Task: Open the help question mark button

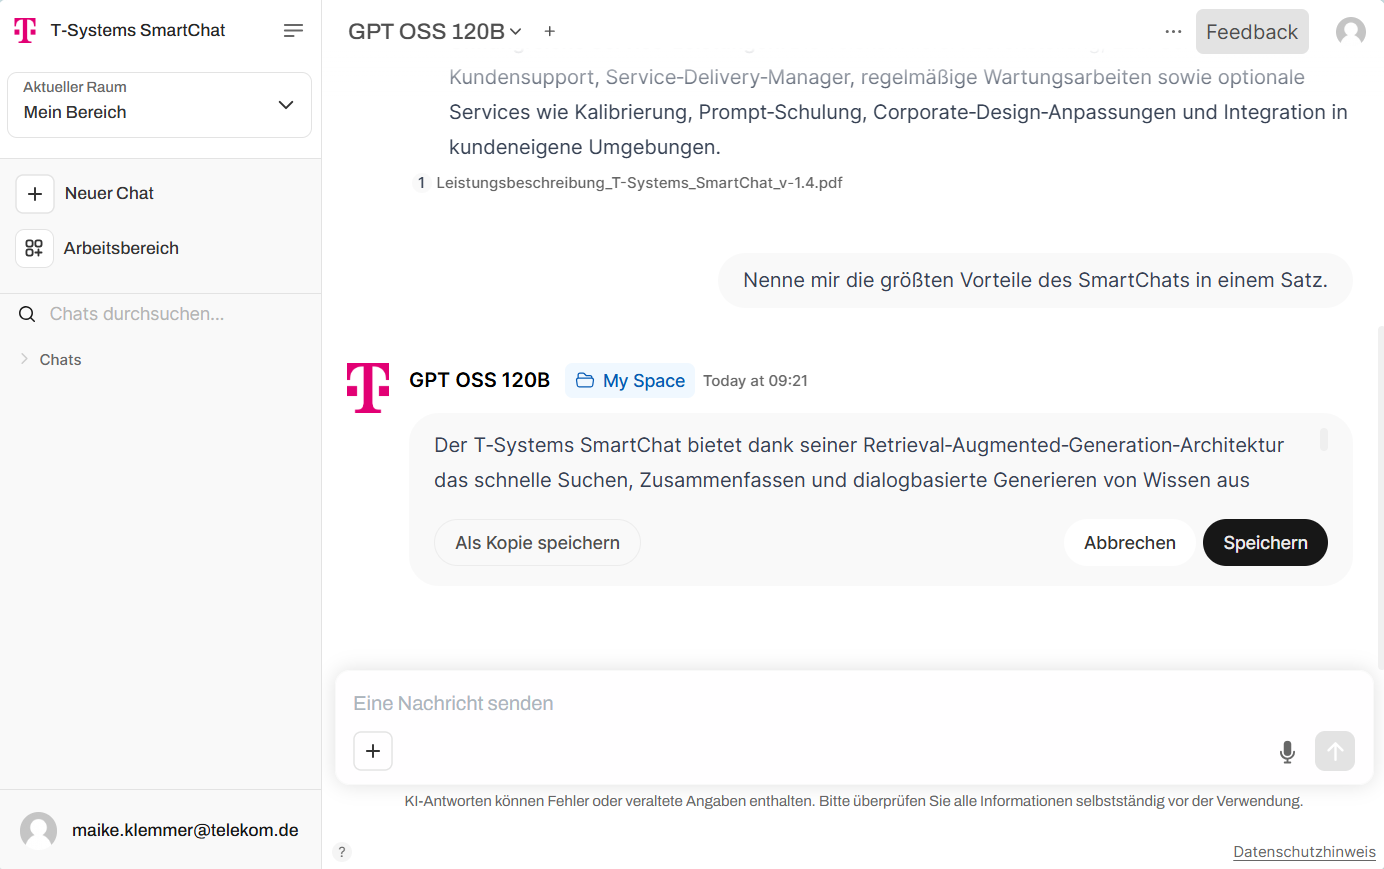Action: click(x=342, y=852)
